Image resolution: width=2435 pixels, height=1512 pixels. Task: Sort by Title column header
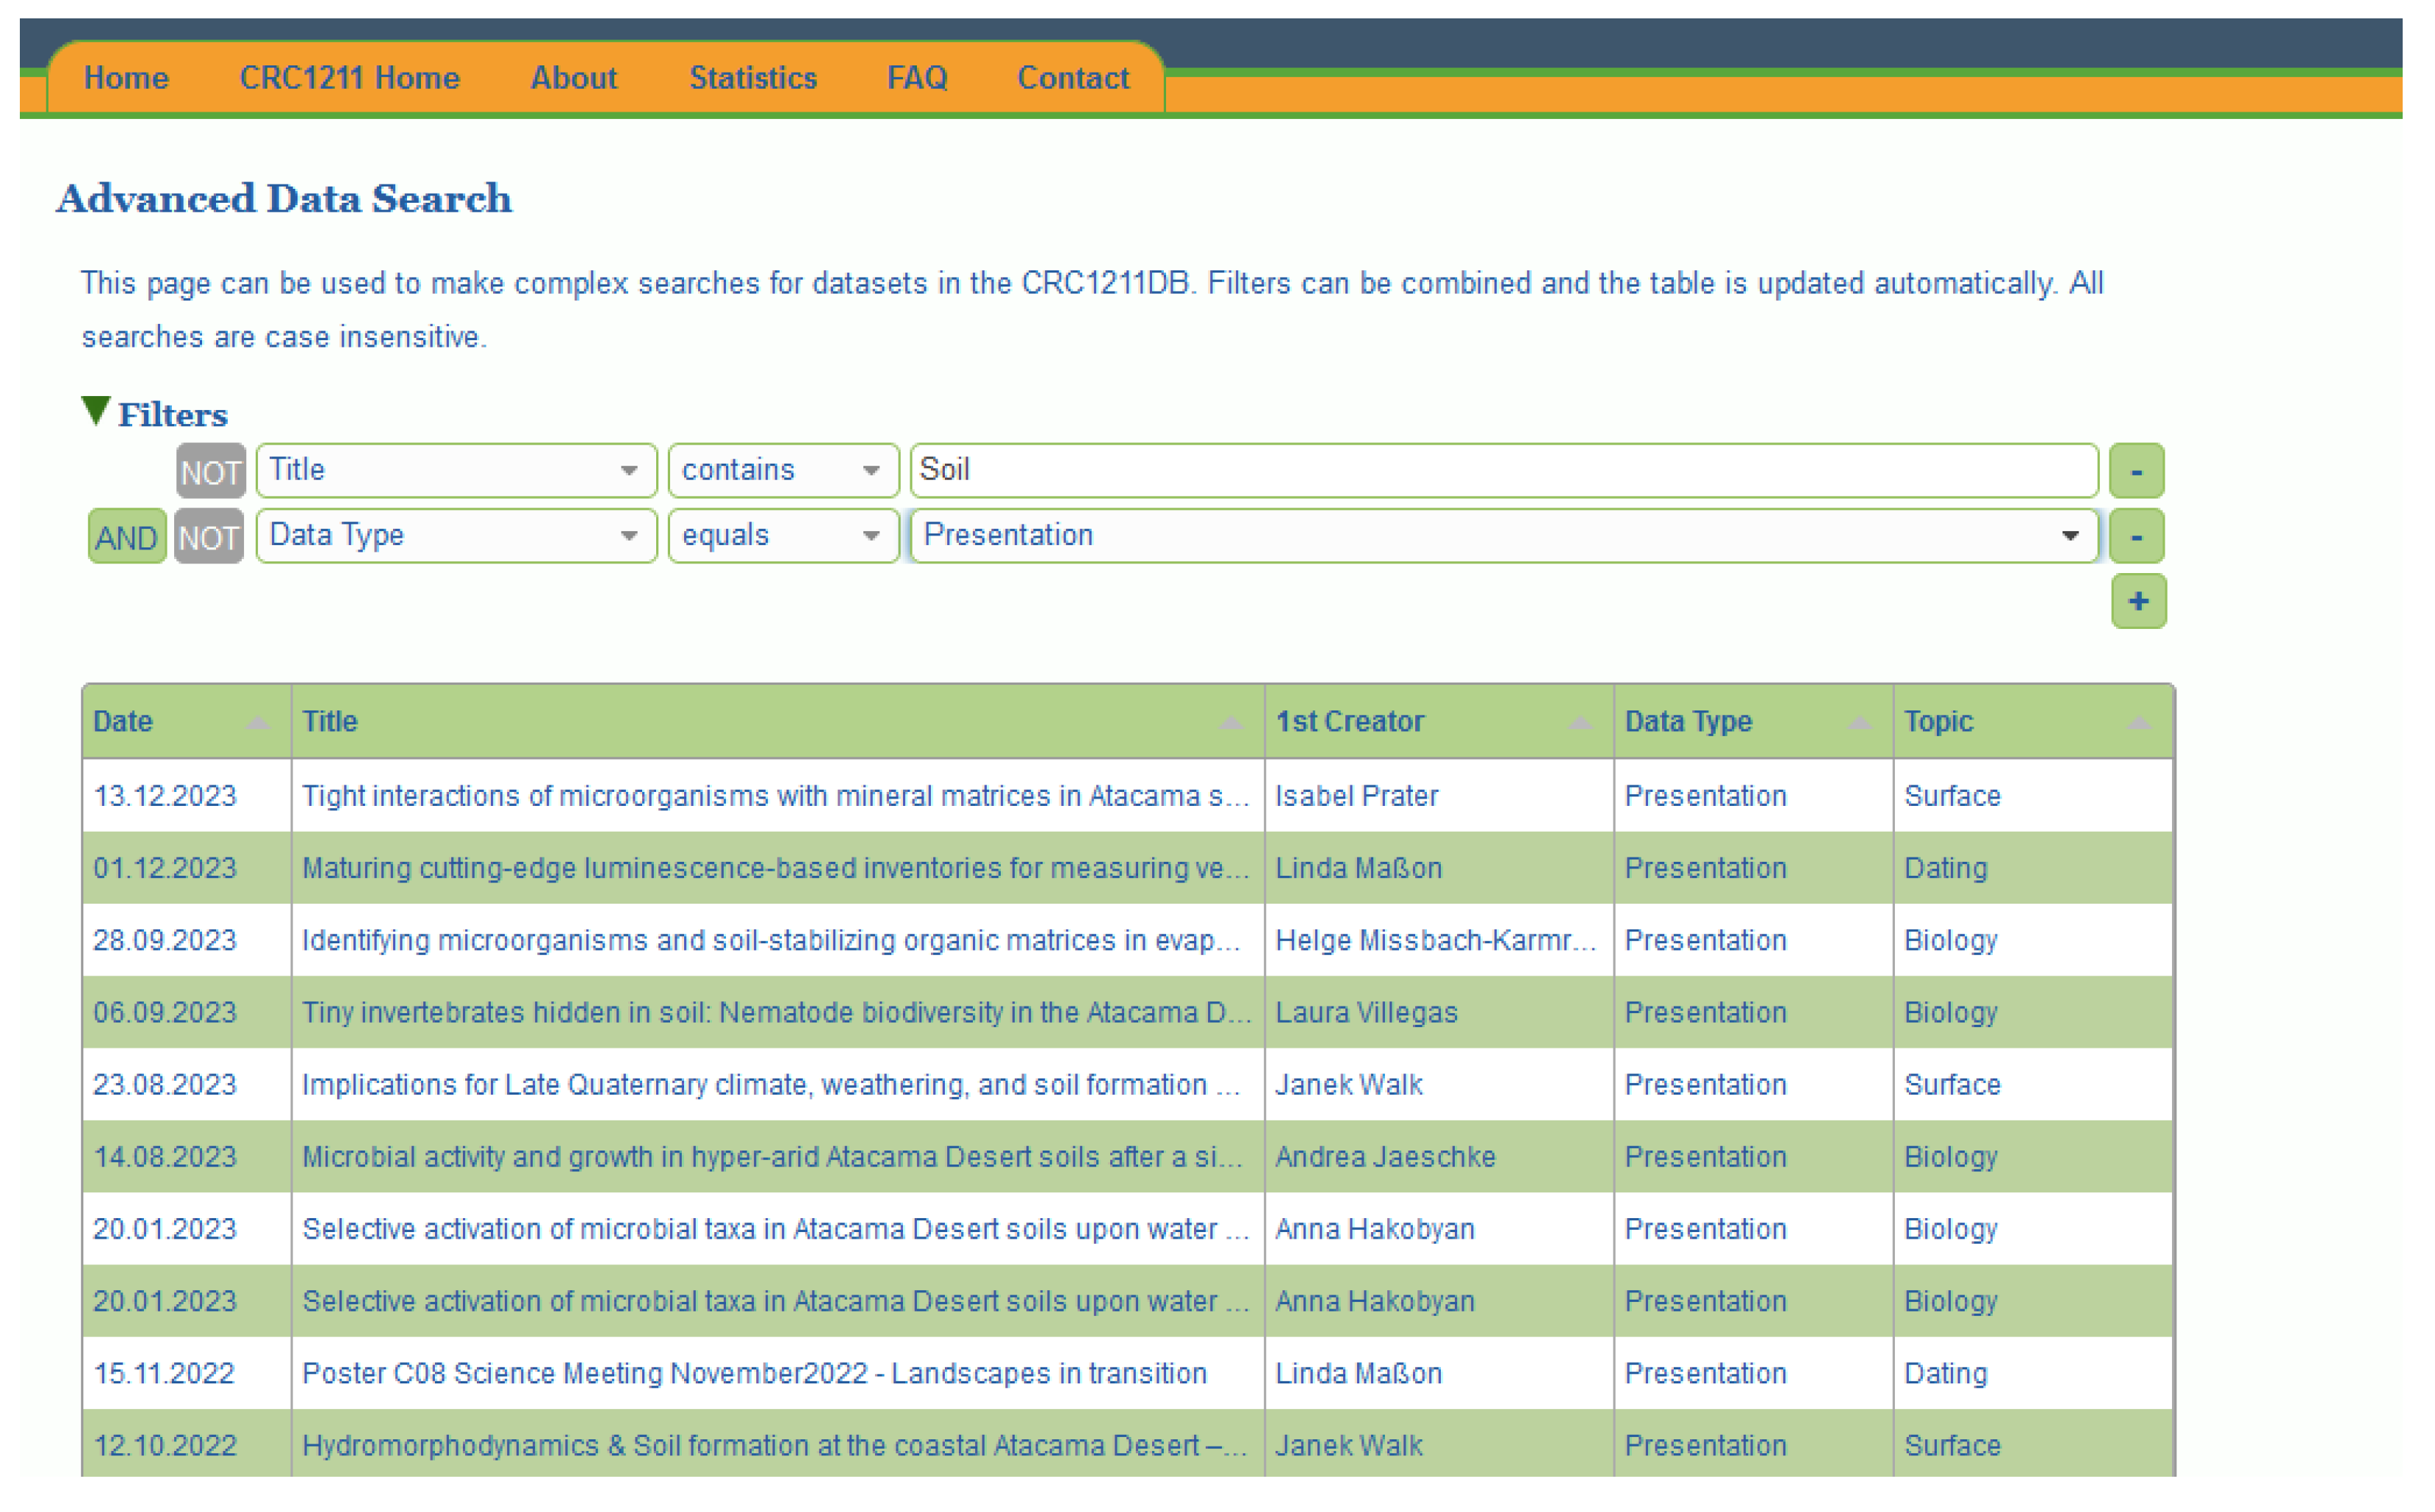click(x=777, y=722)
